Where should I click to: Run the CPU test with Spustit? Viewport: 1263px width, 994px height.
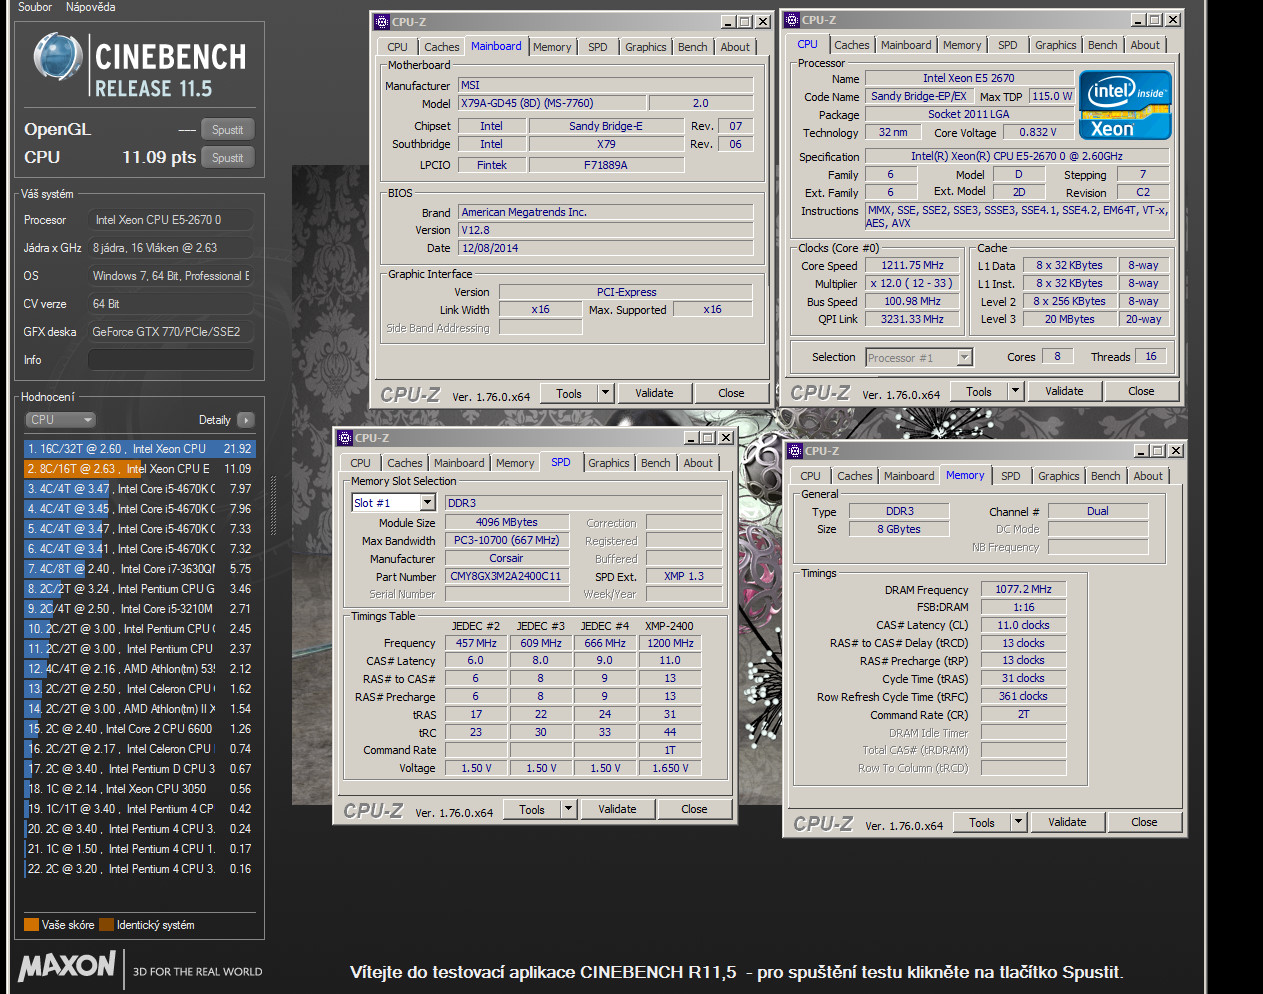tap(227, 158)
